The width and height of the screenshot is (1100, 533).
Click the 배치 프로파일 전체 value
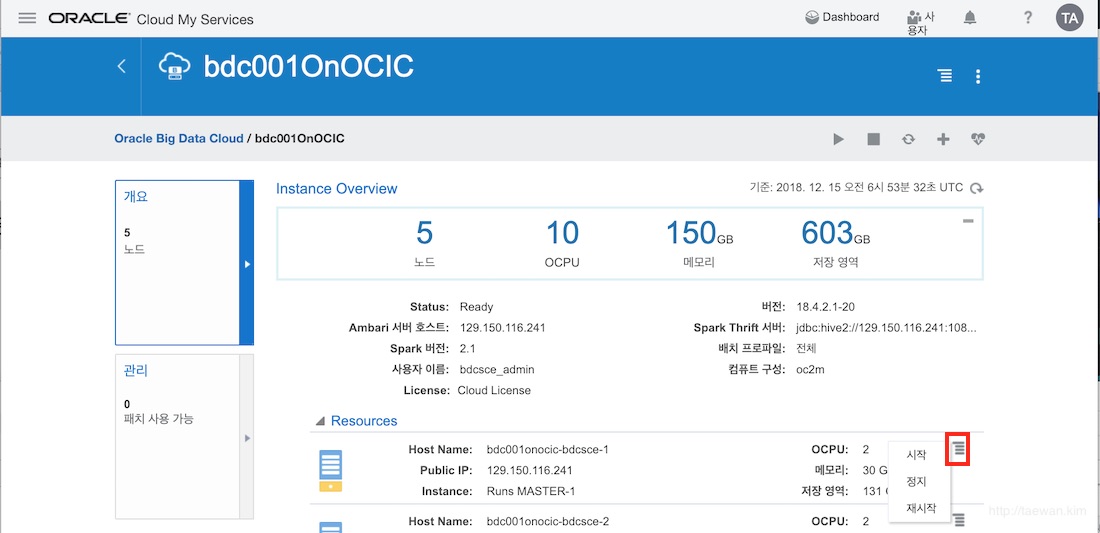[806, 349]
